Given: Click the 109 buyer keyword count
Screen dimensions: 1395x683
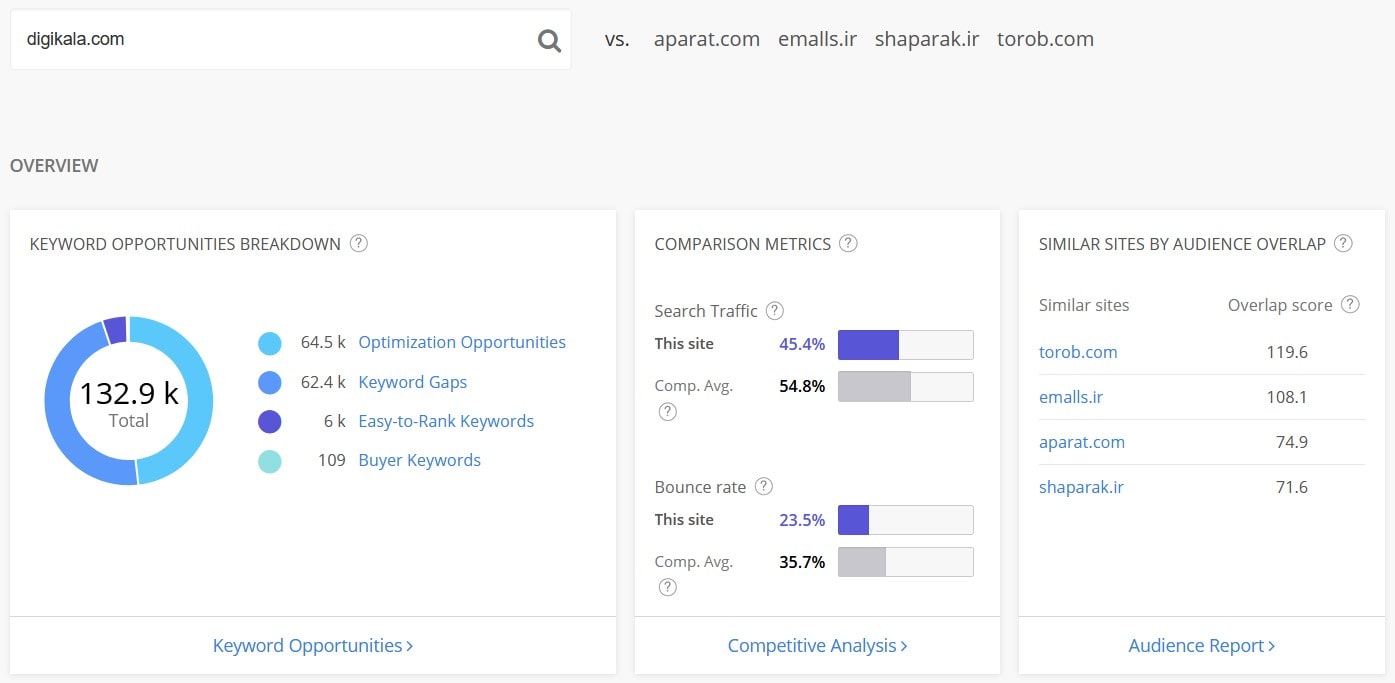Looking at the screenshot, I should [x=331, y=460].
